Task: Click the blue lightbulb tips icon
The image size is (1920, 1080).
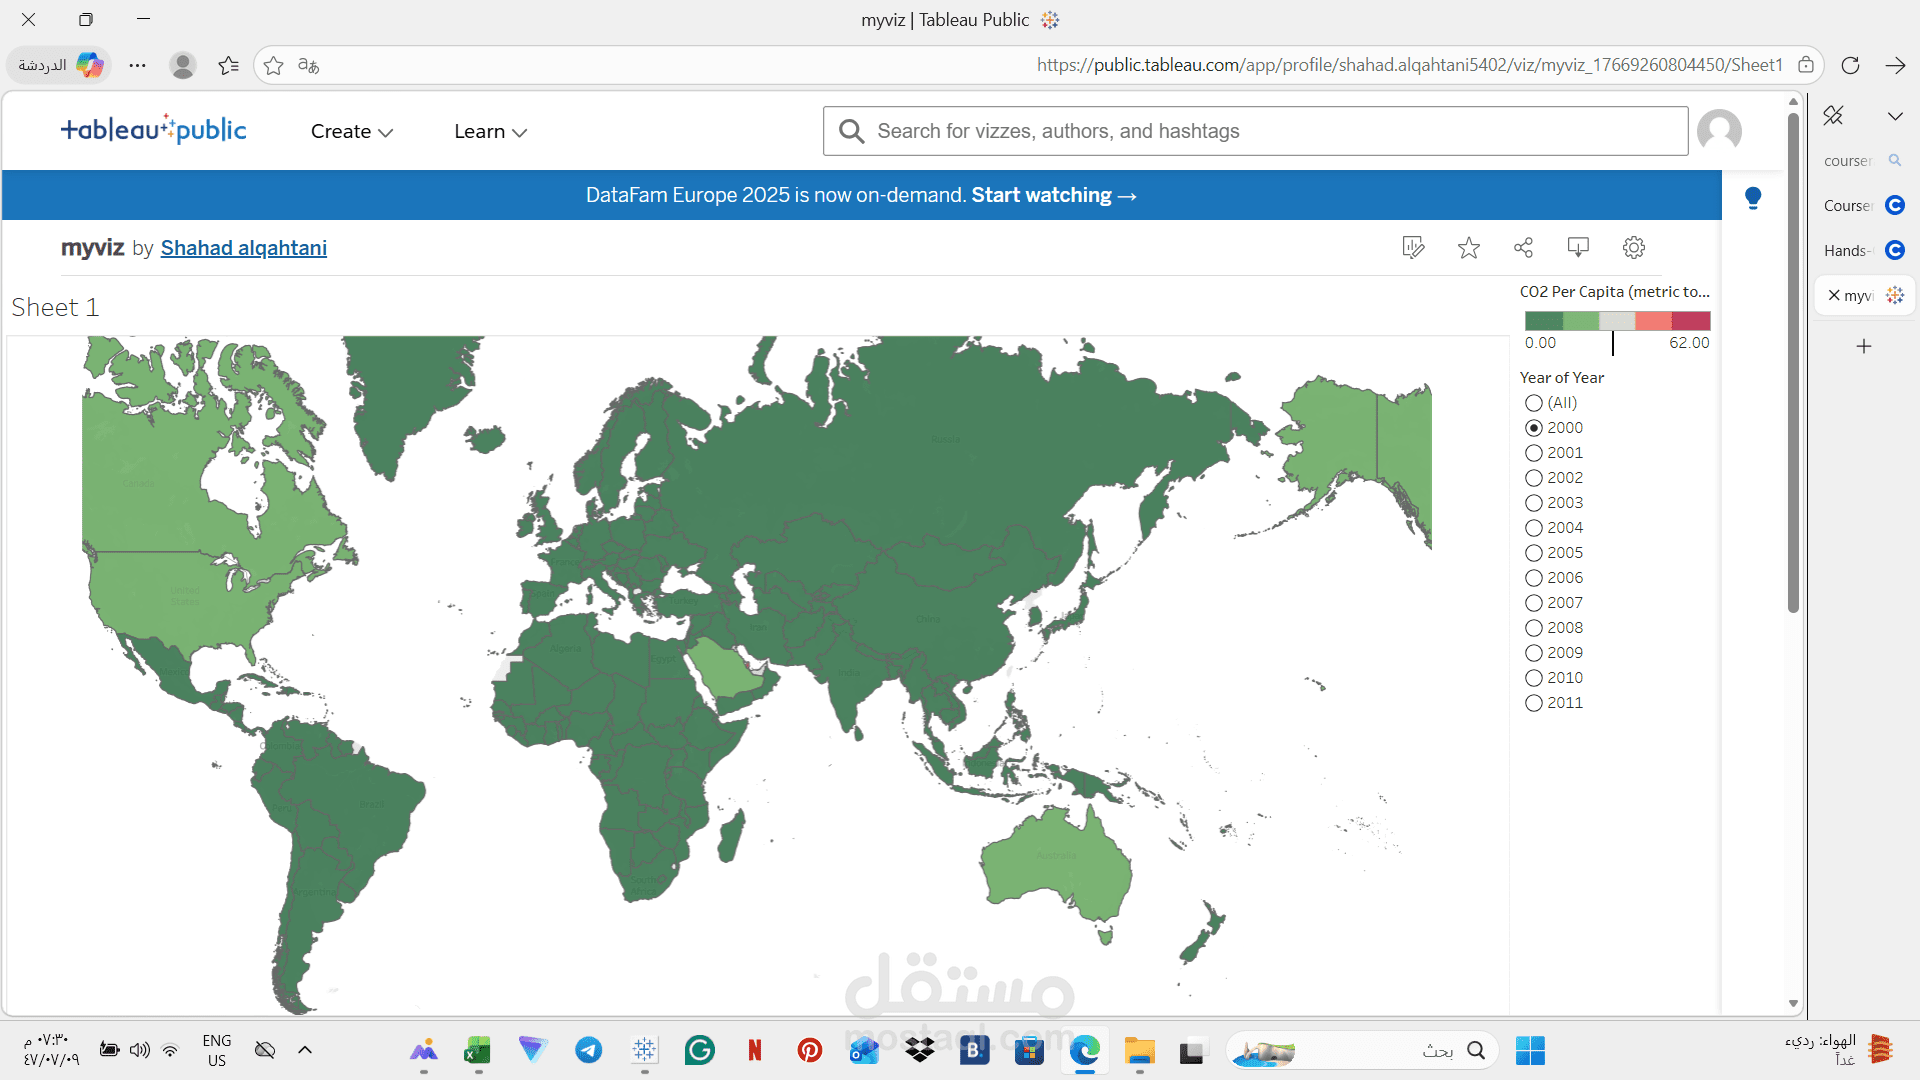Action: coord(1753,198)
